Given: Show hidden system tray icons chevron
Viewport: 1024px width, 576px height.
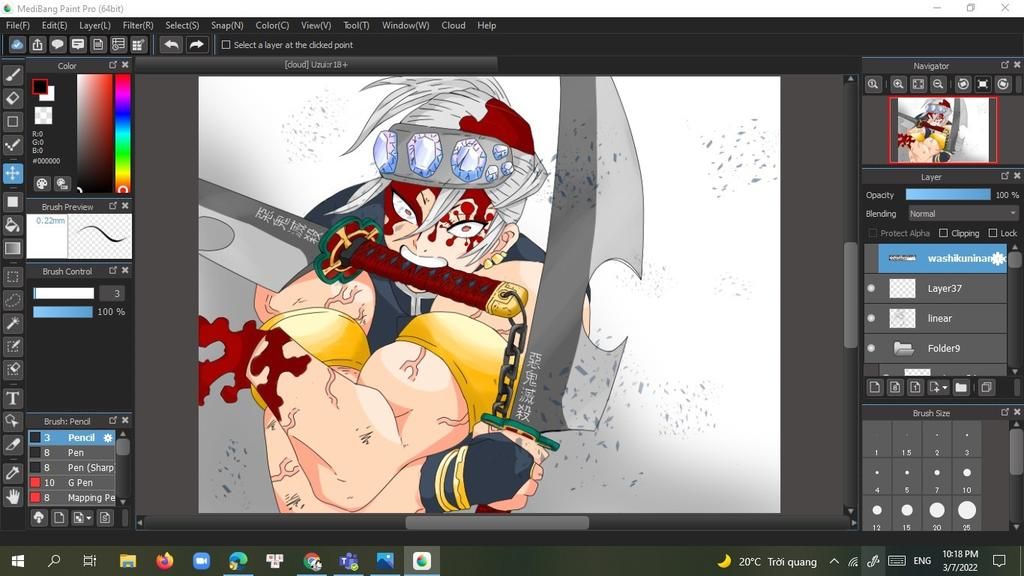Looking at the screenshot, I should (834, 561).
